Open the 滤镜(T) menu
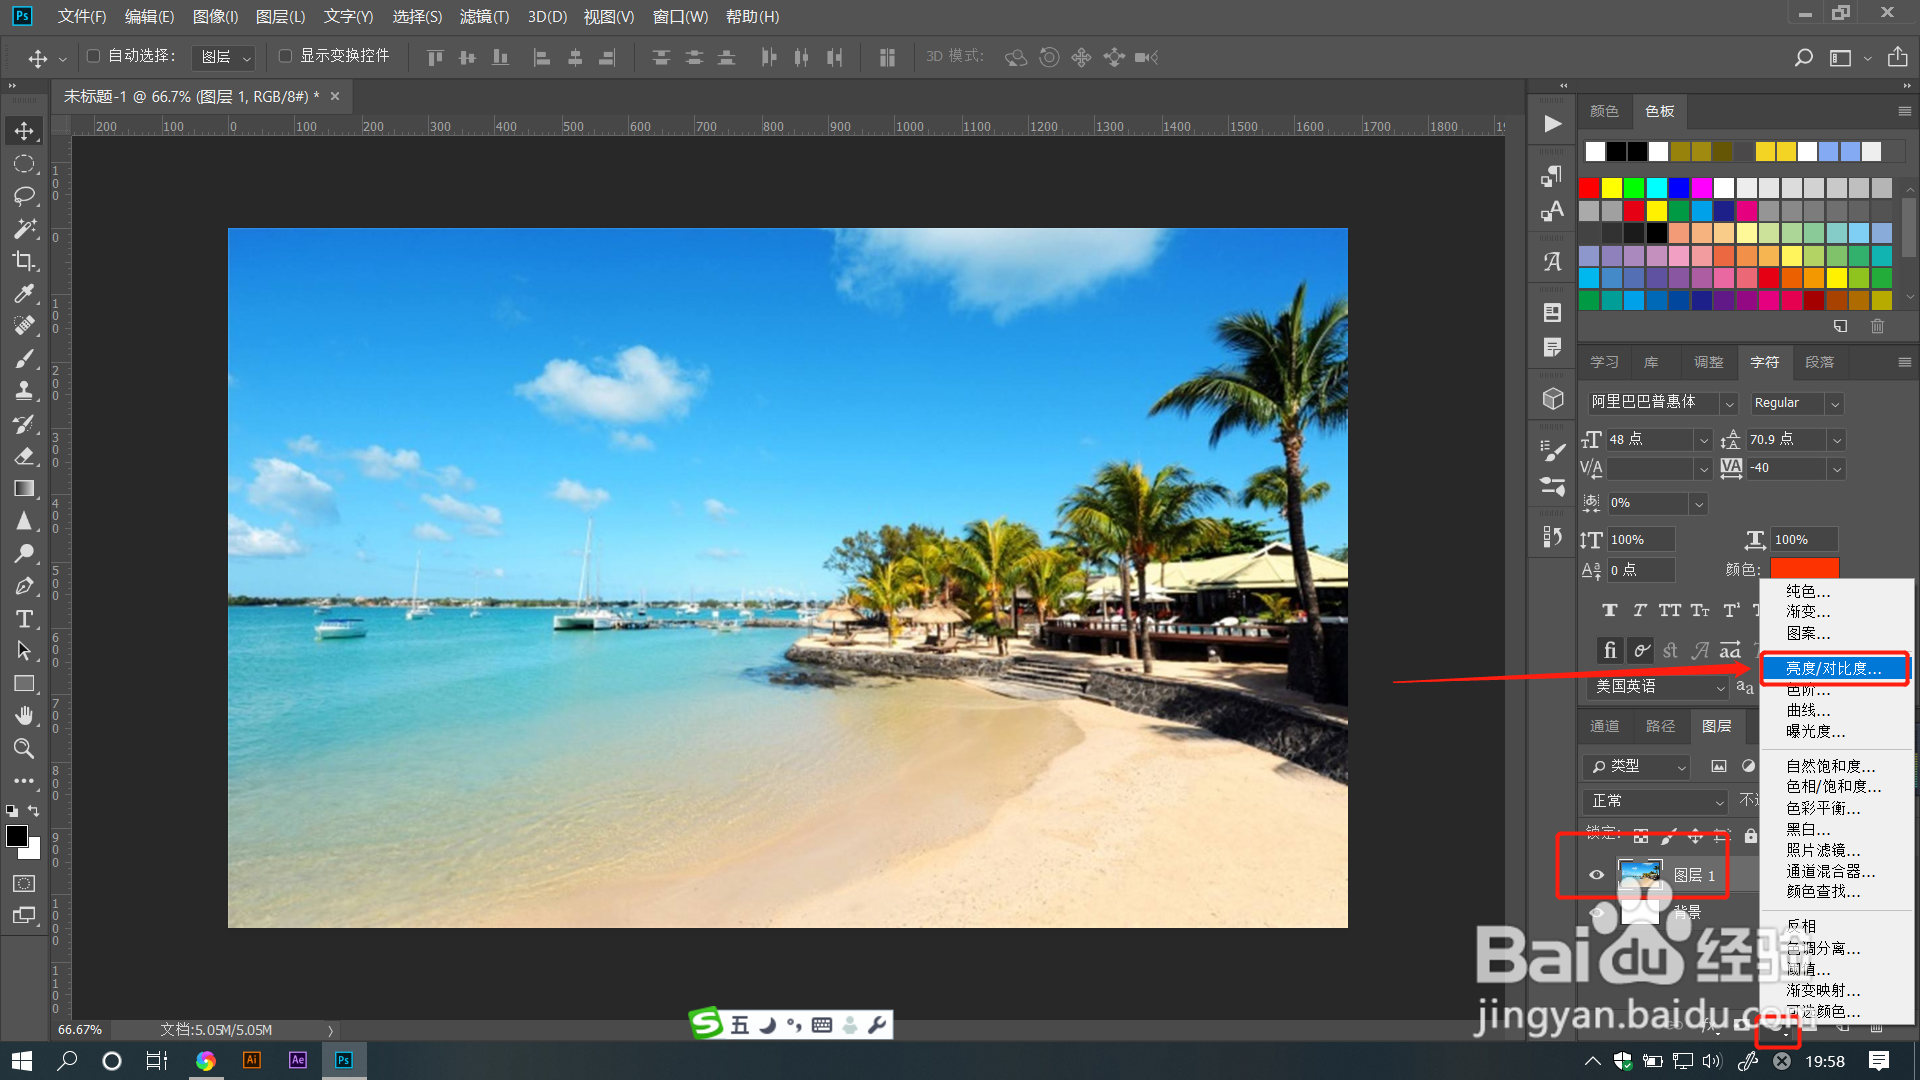 point(484,16)
